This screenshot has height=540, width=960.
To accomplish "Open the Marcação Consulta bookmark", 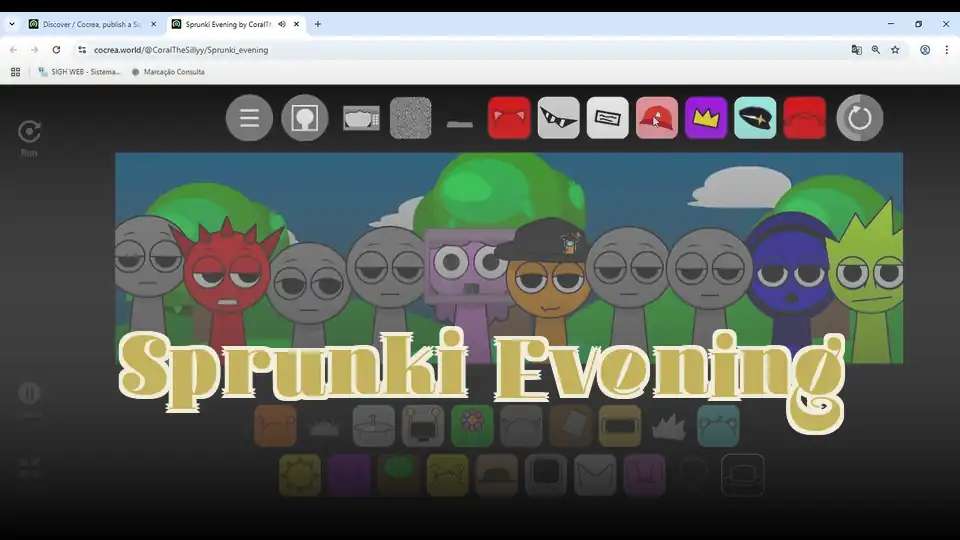I will click(168, 72).
